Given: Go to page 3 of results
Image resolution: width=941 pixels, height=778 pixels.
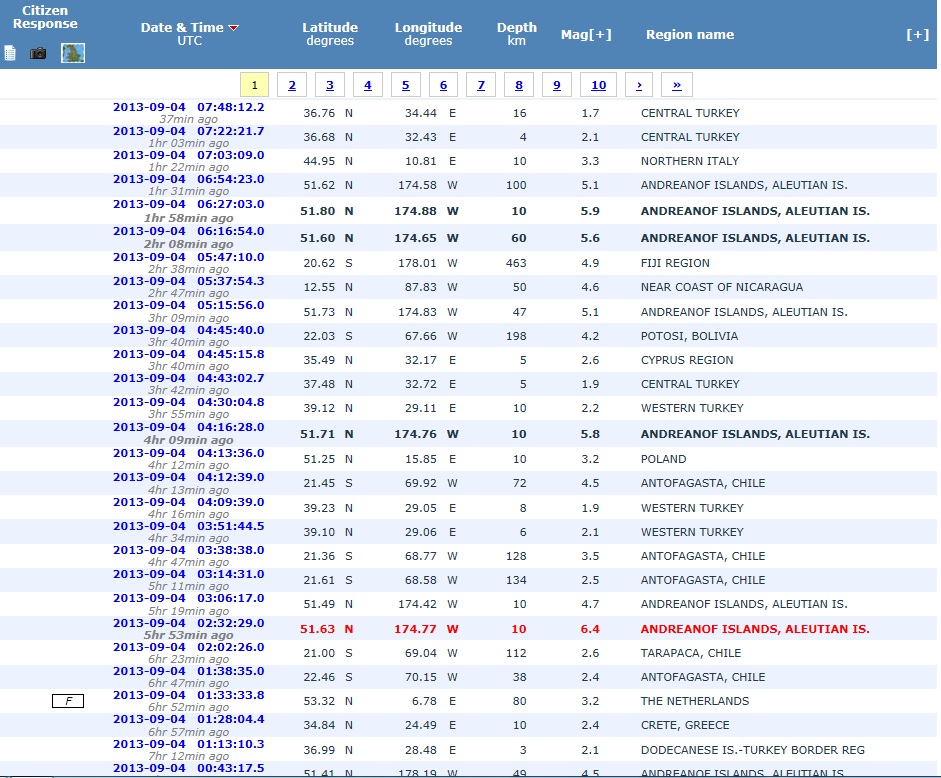Looking at the screenshot, I should [329, 85].
